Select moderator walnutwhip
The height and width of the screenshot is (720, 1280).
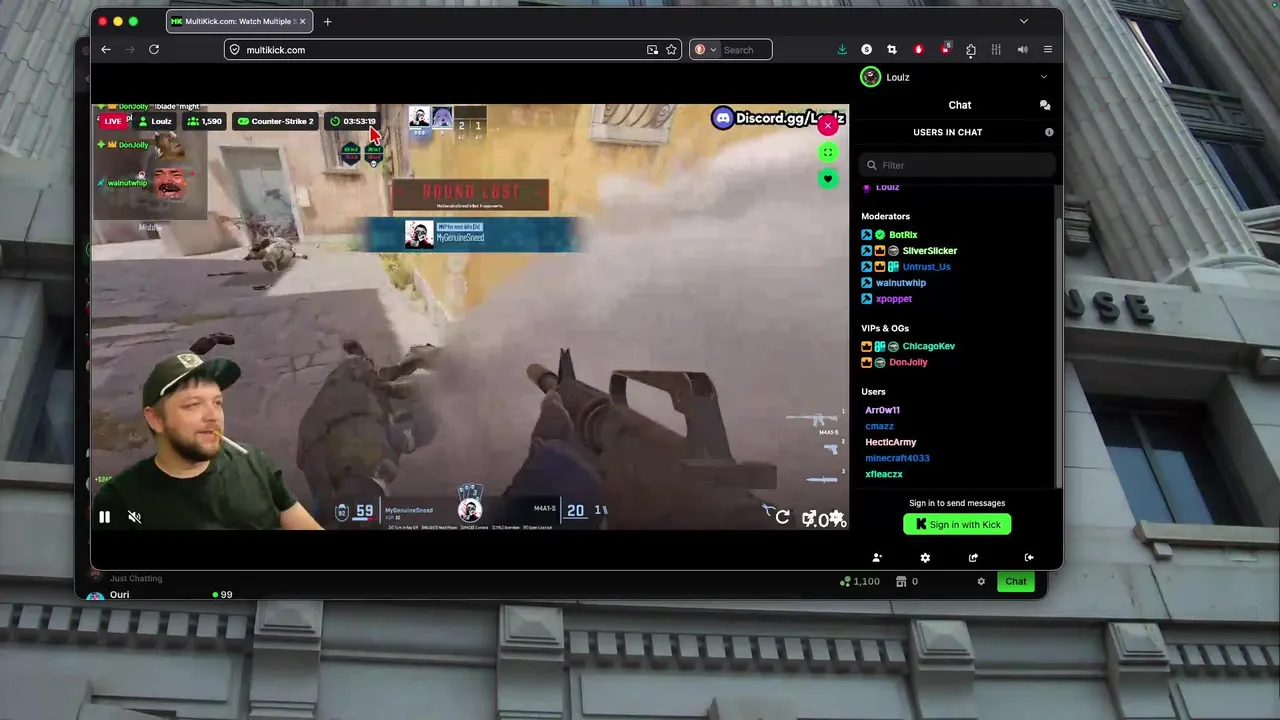point(900,283)
